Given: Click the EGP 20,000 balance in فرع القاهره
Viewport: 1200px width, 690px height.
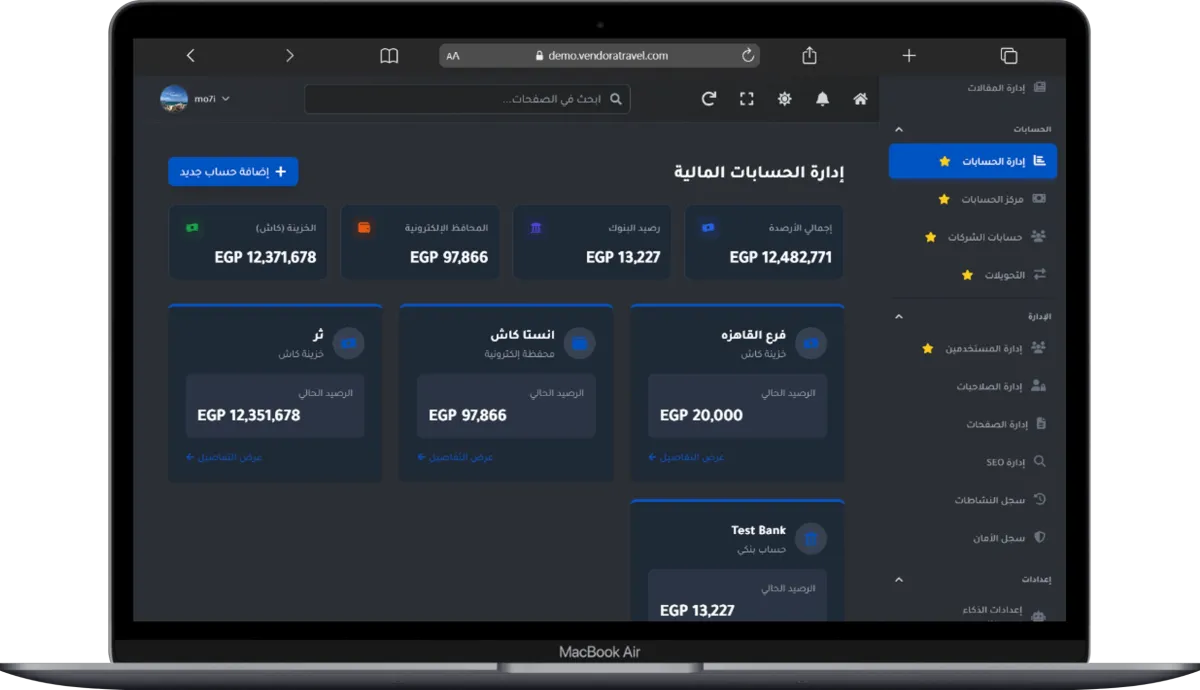Looking at the screenshot, I should (x=701, y=415).
